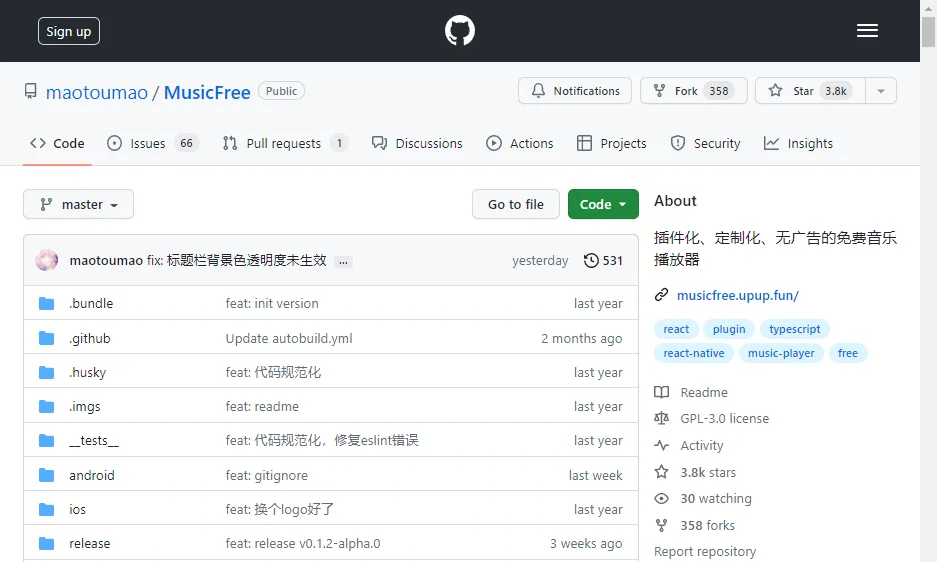Star the MusicFree repository
Screen dimensions: 937x562
(810, 91)
